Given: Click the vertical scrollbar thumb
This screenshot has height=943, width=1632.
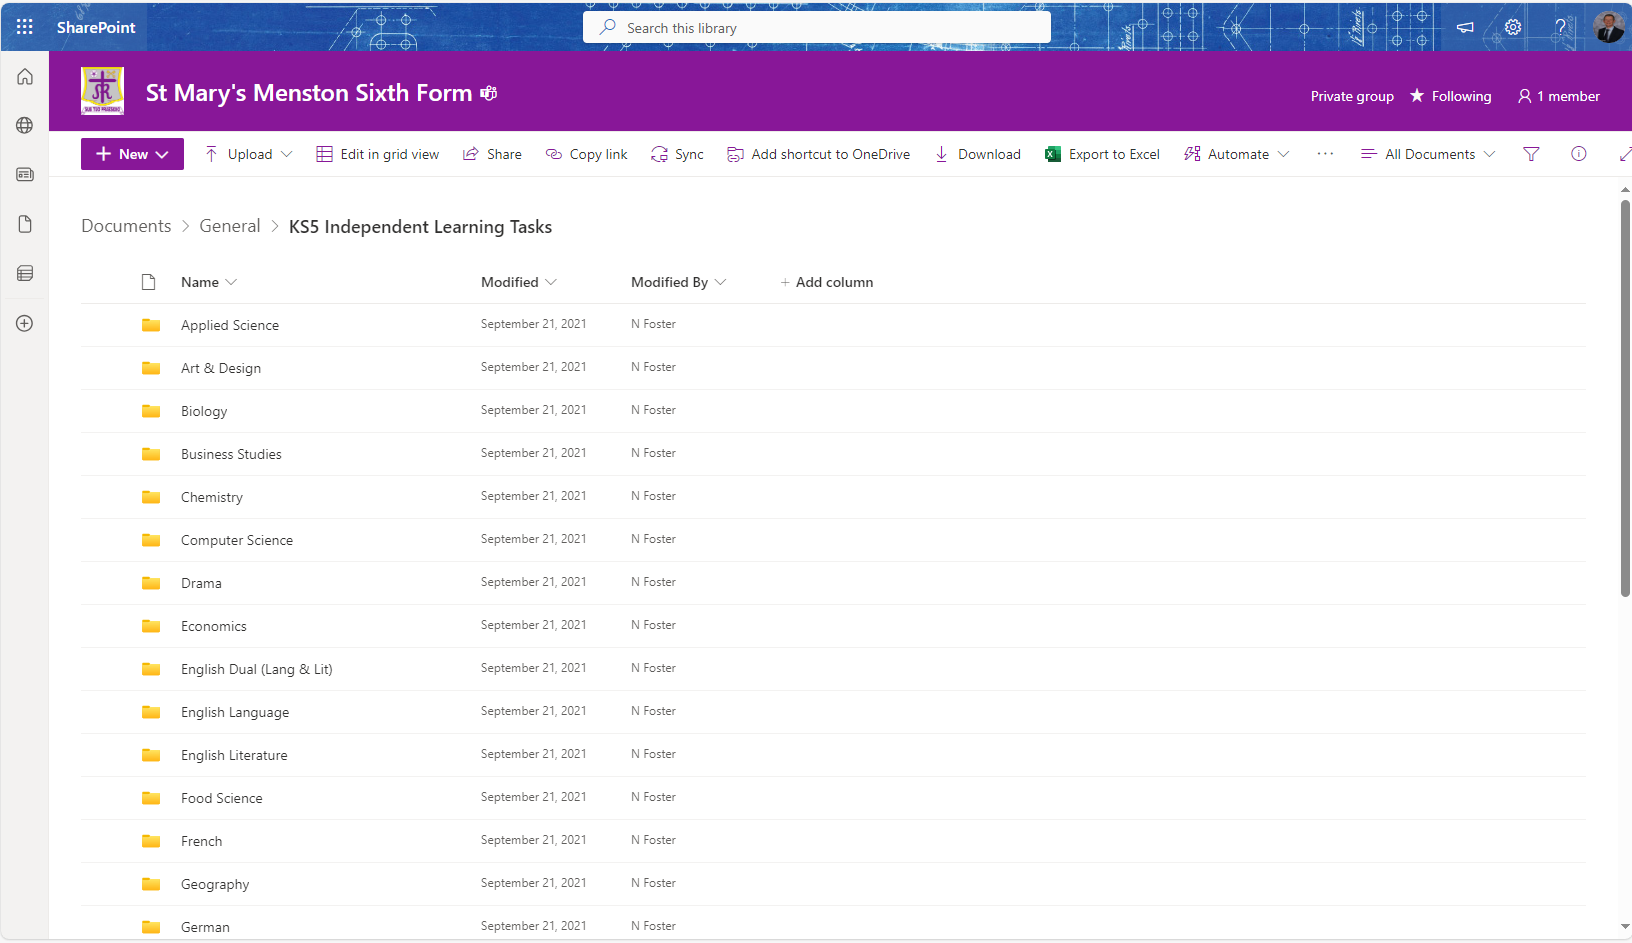Looking at the screenshot, I should coord(1625,398).
